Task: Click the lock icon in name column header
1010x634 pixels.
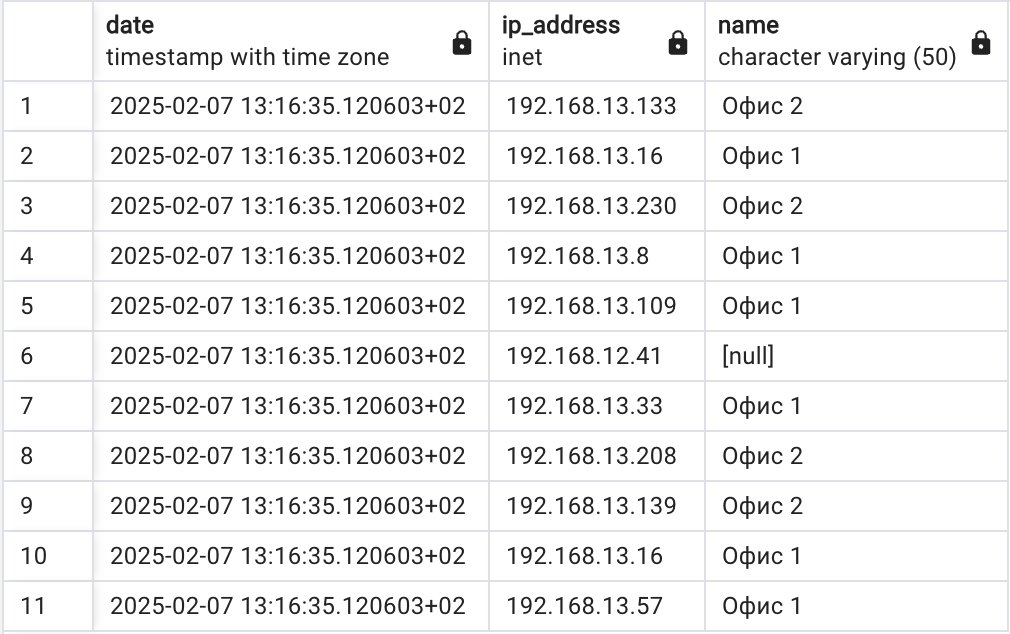Action: (x=980, y=43)
